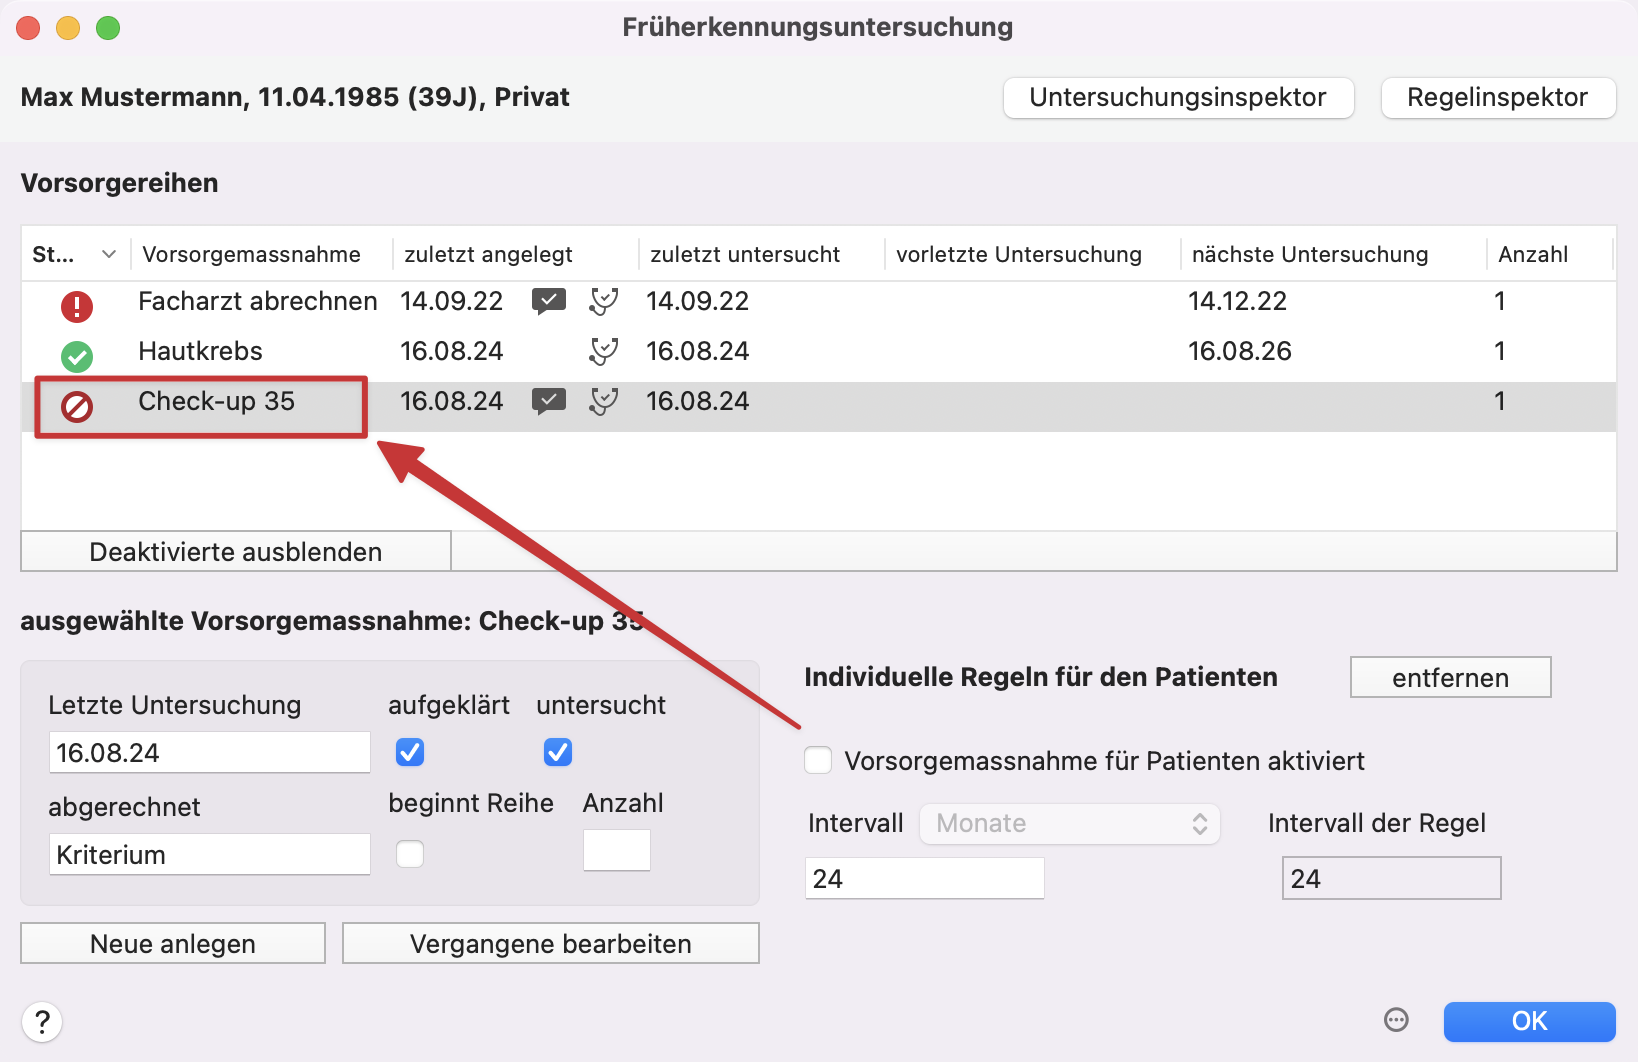Expand the St... column sort chevron
Image resolution: width=1638 pixels, height=1062 pixels.
(x=109, y=255)
